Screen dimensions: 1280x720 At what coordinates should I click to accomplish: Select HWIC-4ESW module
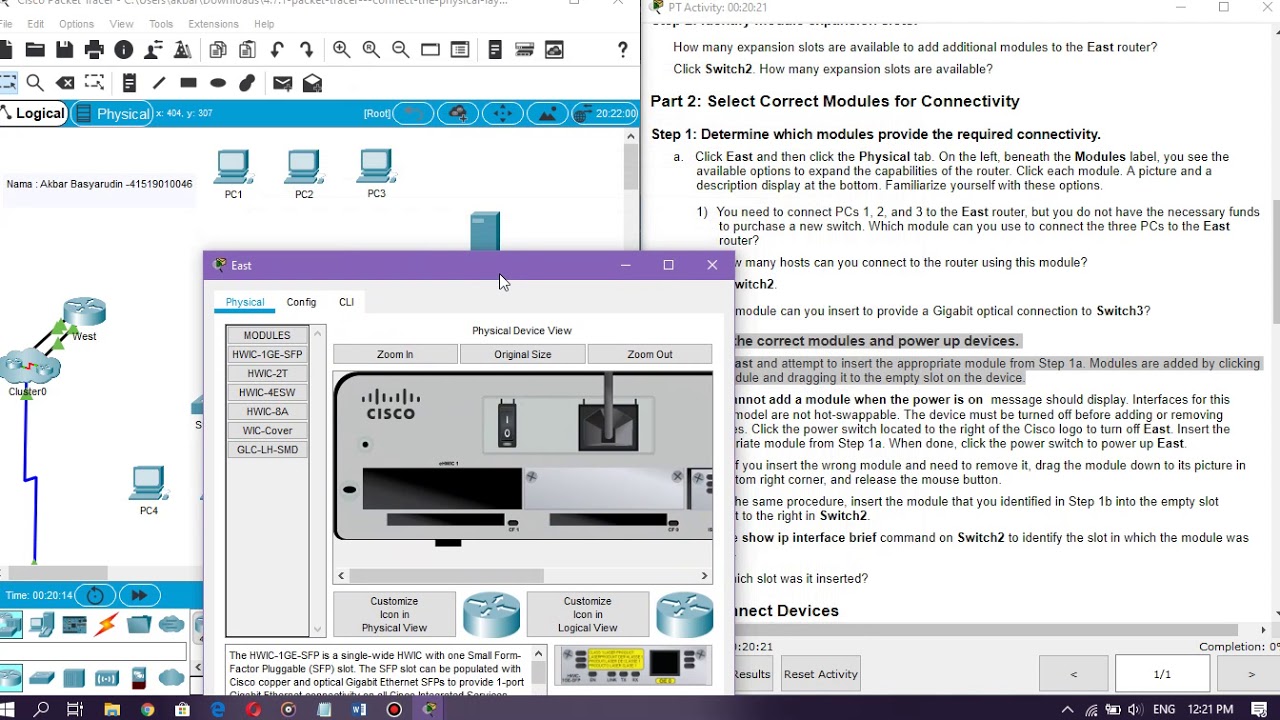point(267,393)
